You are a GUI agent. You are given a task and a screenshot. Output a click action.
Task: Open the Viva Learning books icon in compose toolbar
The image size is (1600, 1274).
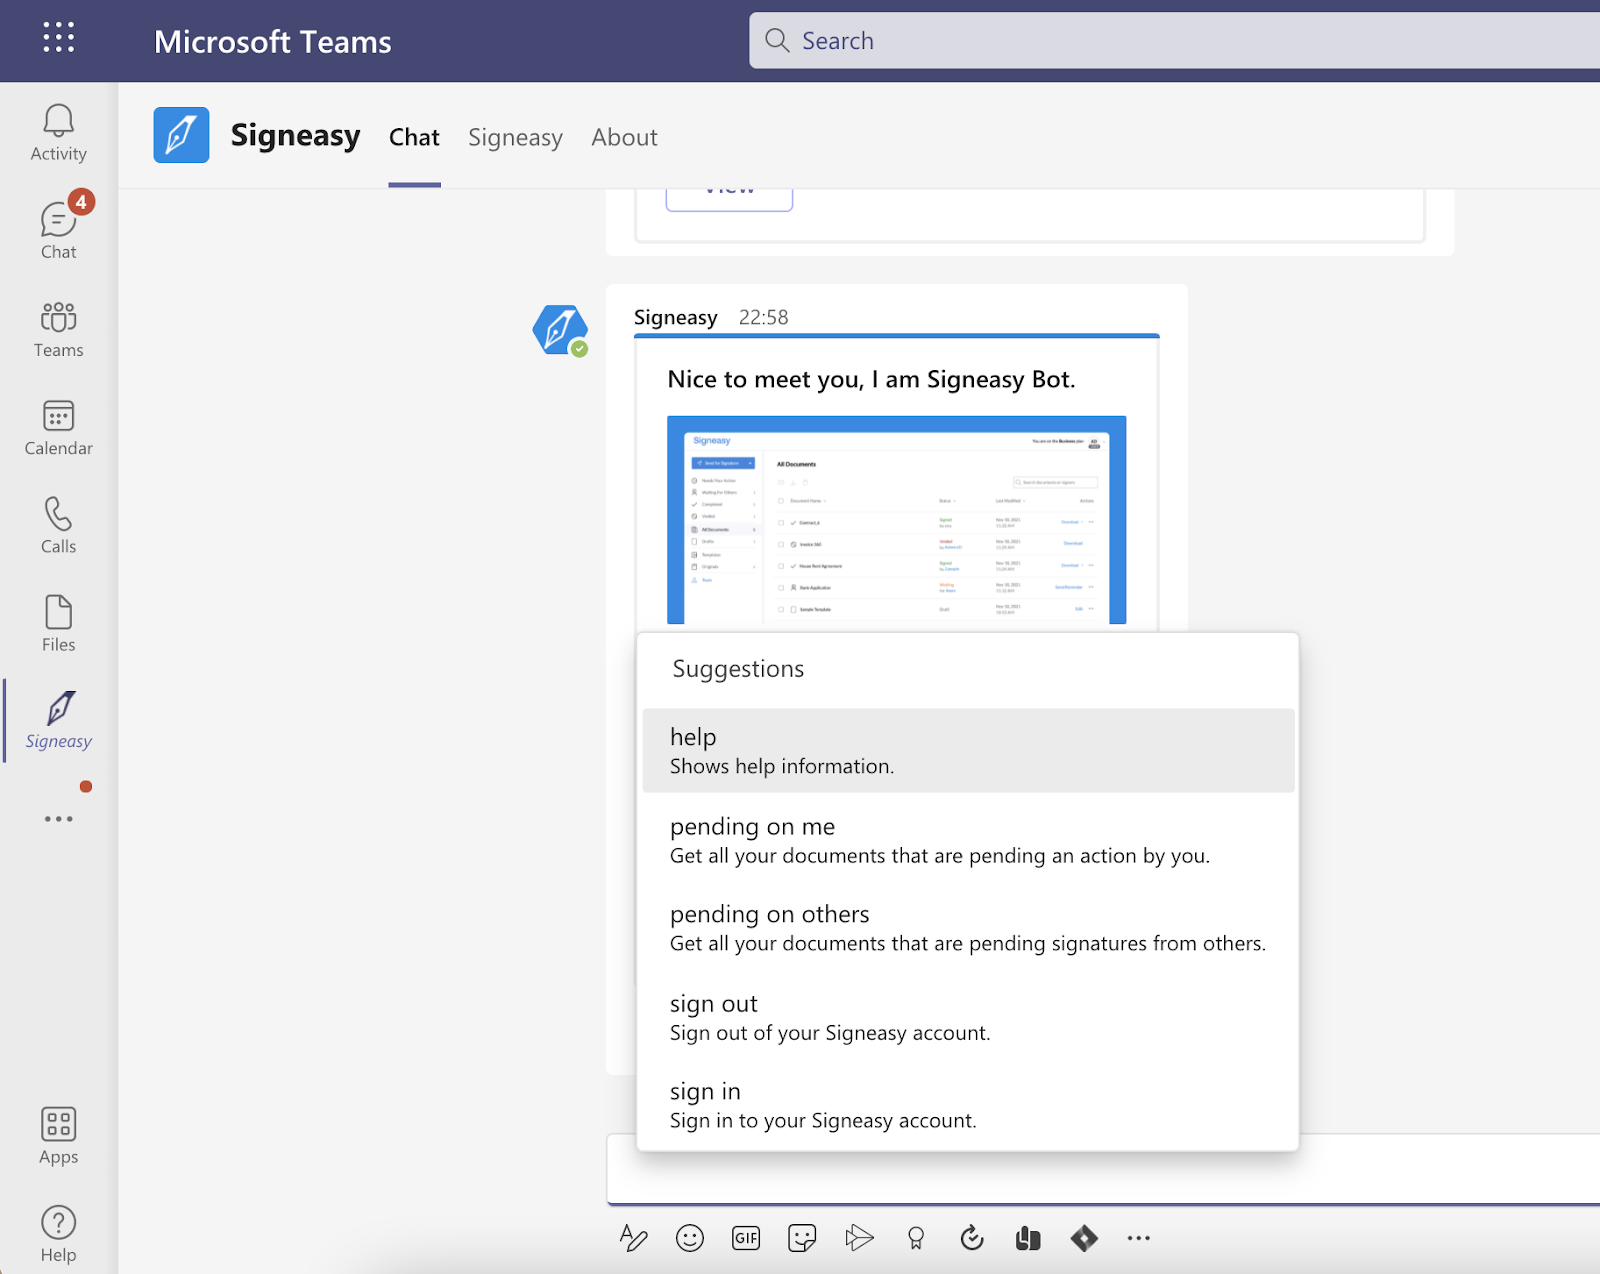[1028, 1238]
